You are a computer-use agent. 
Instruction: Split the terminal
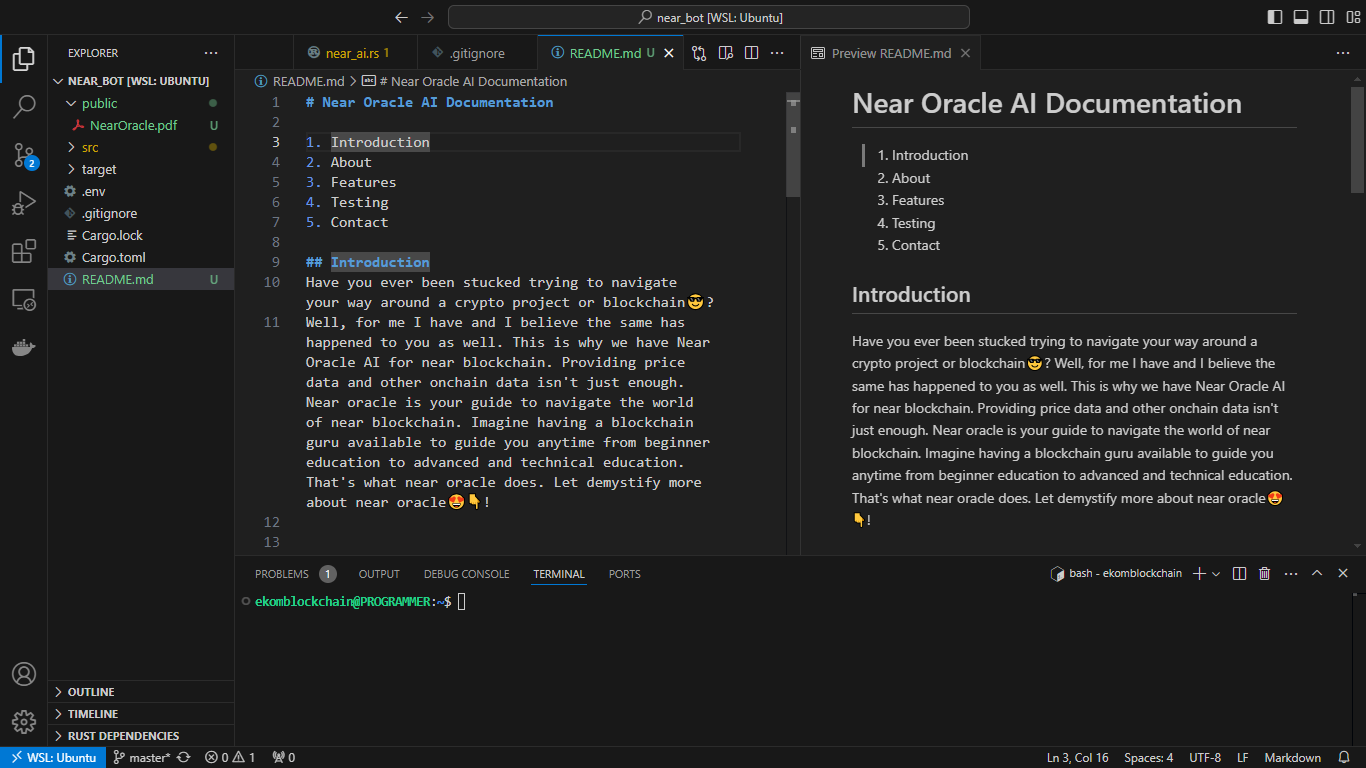pos(1239,573)
